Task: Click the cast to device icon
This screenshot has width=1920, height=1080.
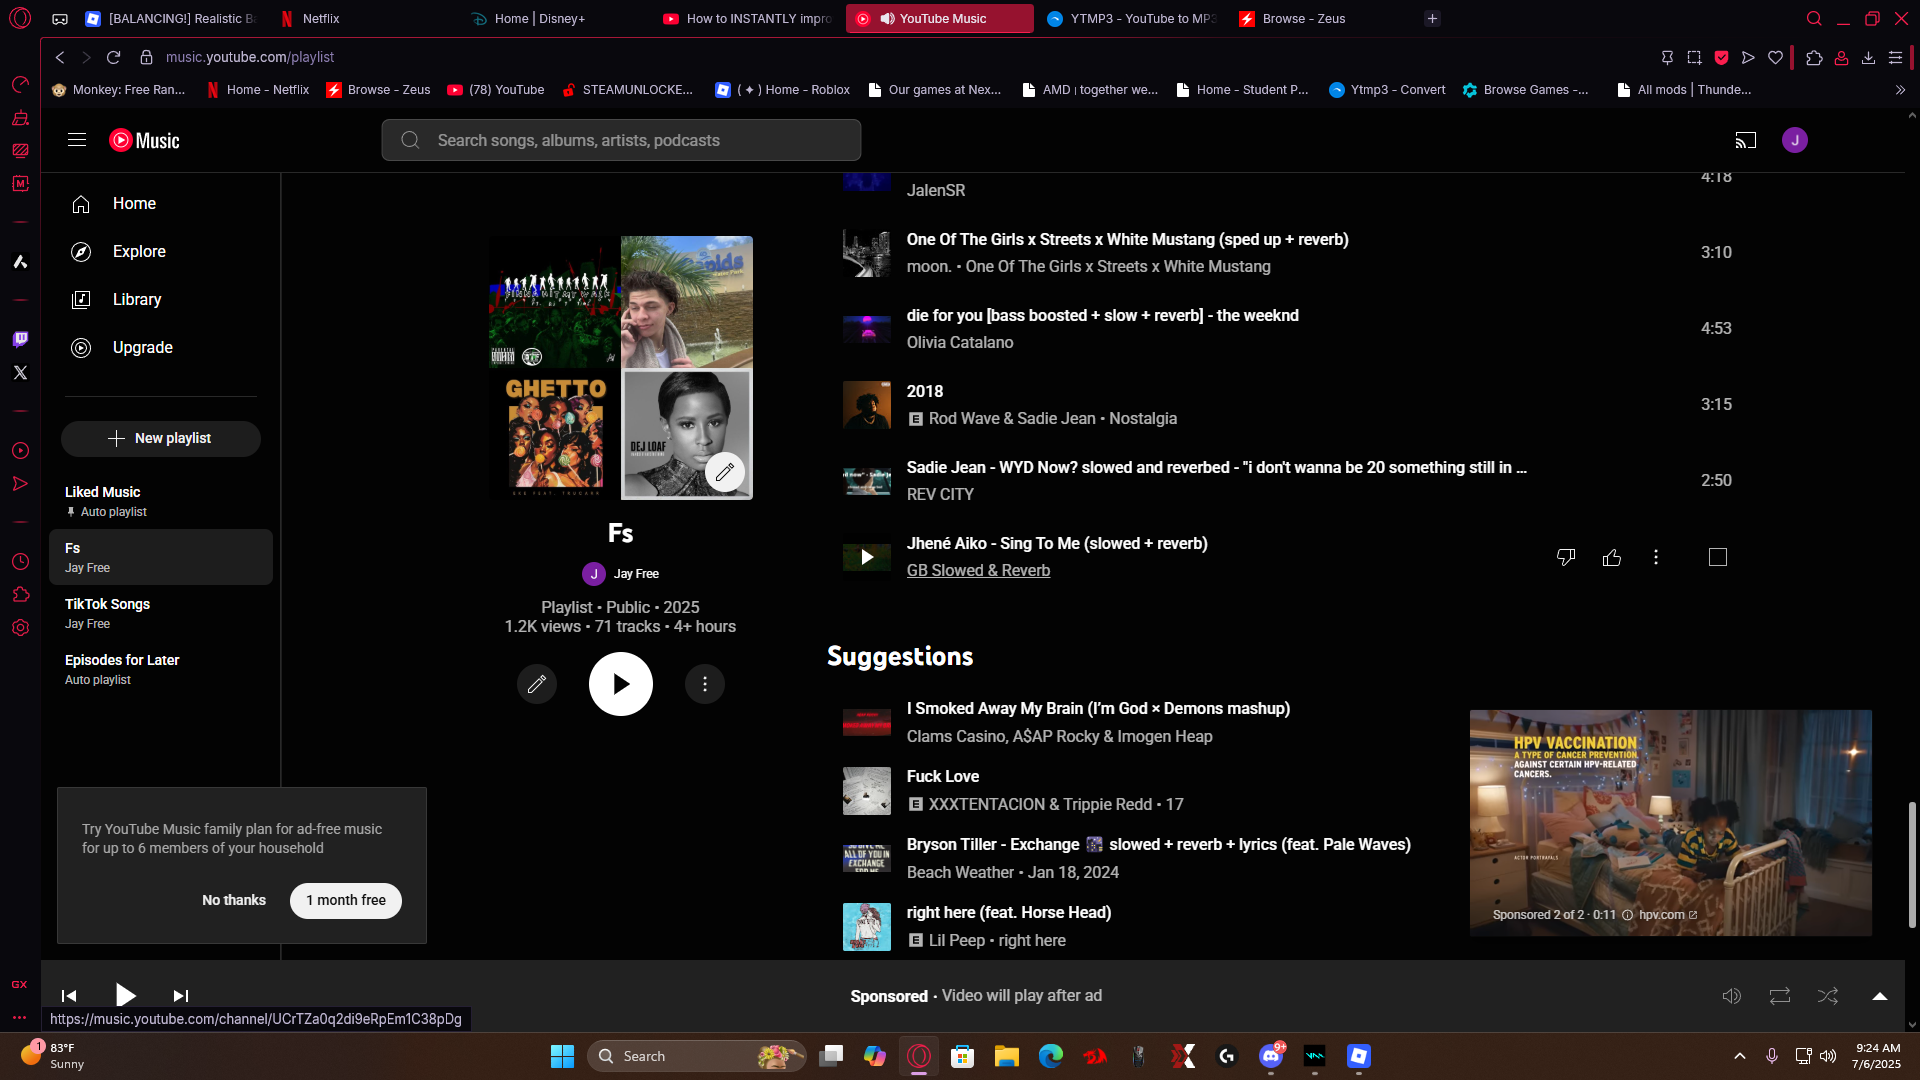Action: click(1746, 140)
